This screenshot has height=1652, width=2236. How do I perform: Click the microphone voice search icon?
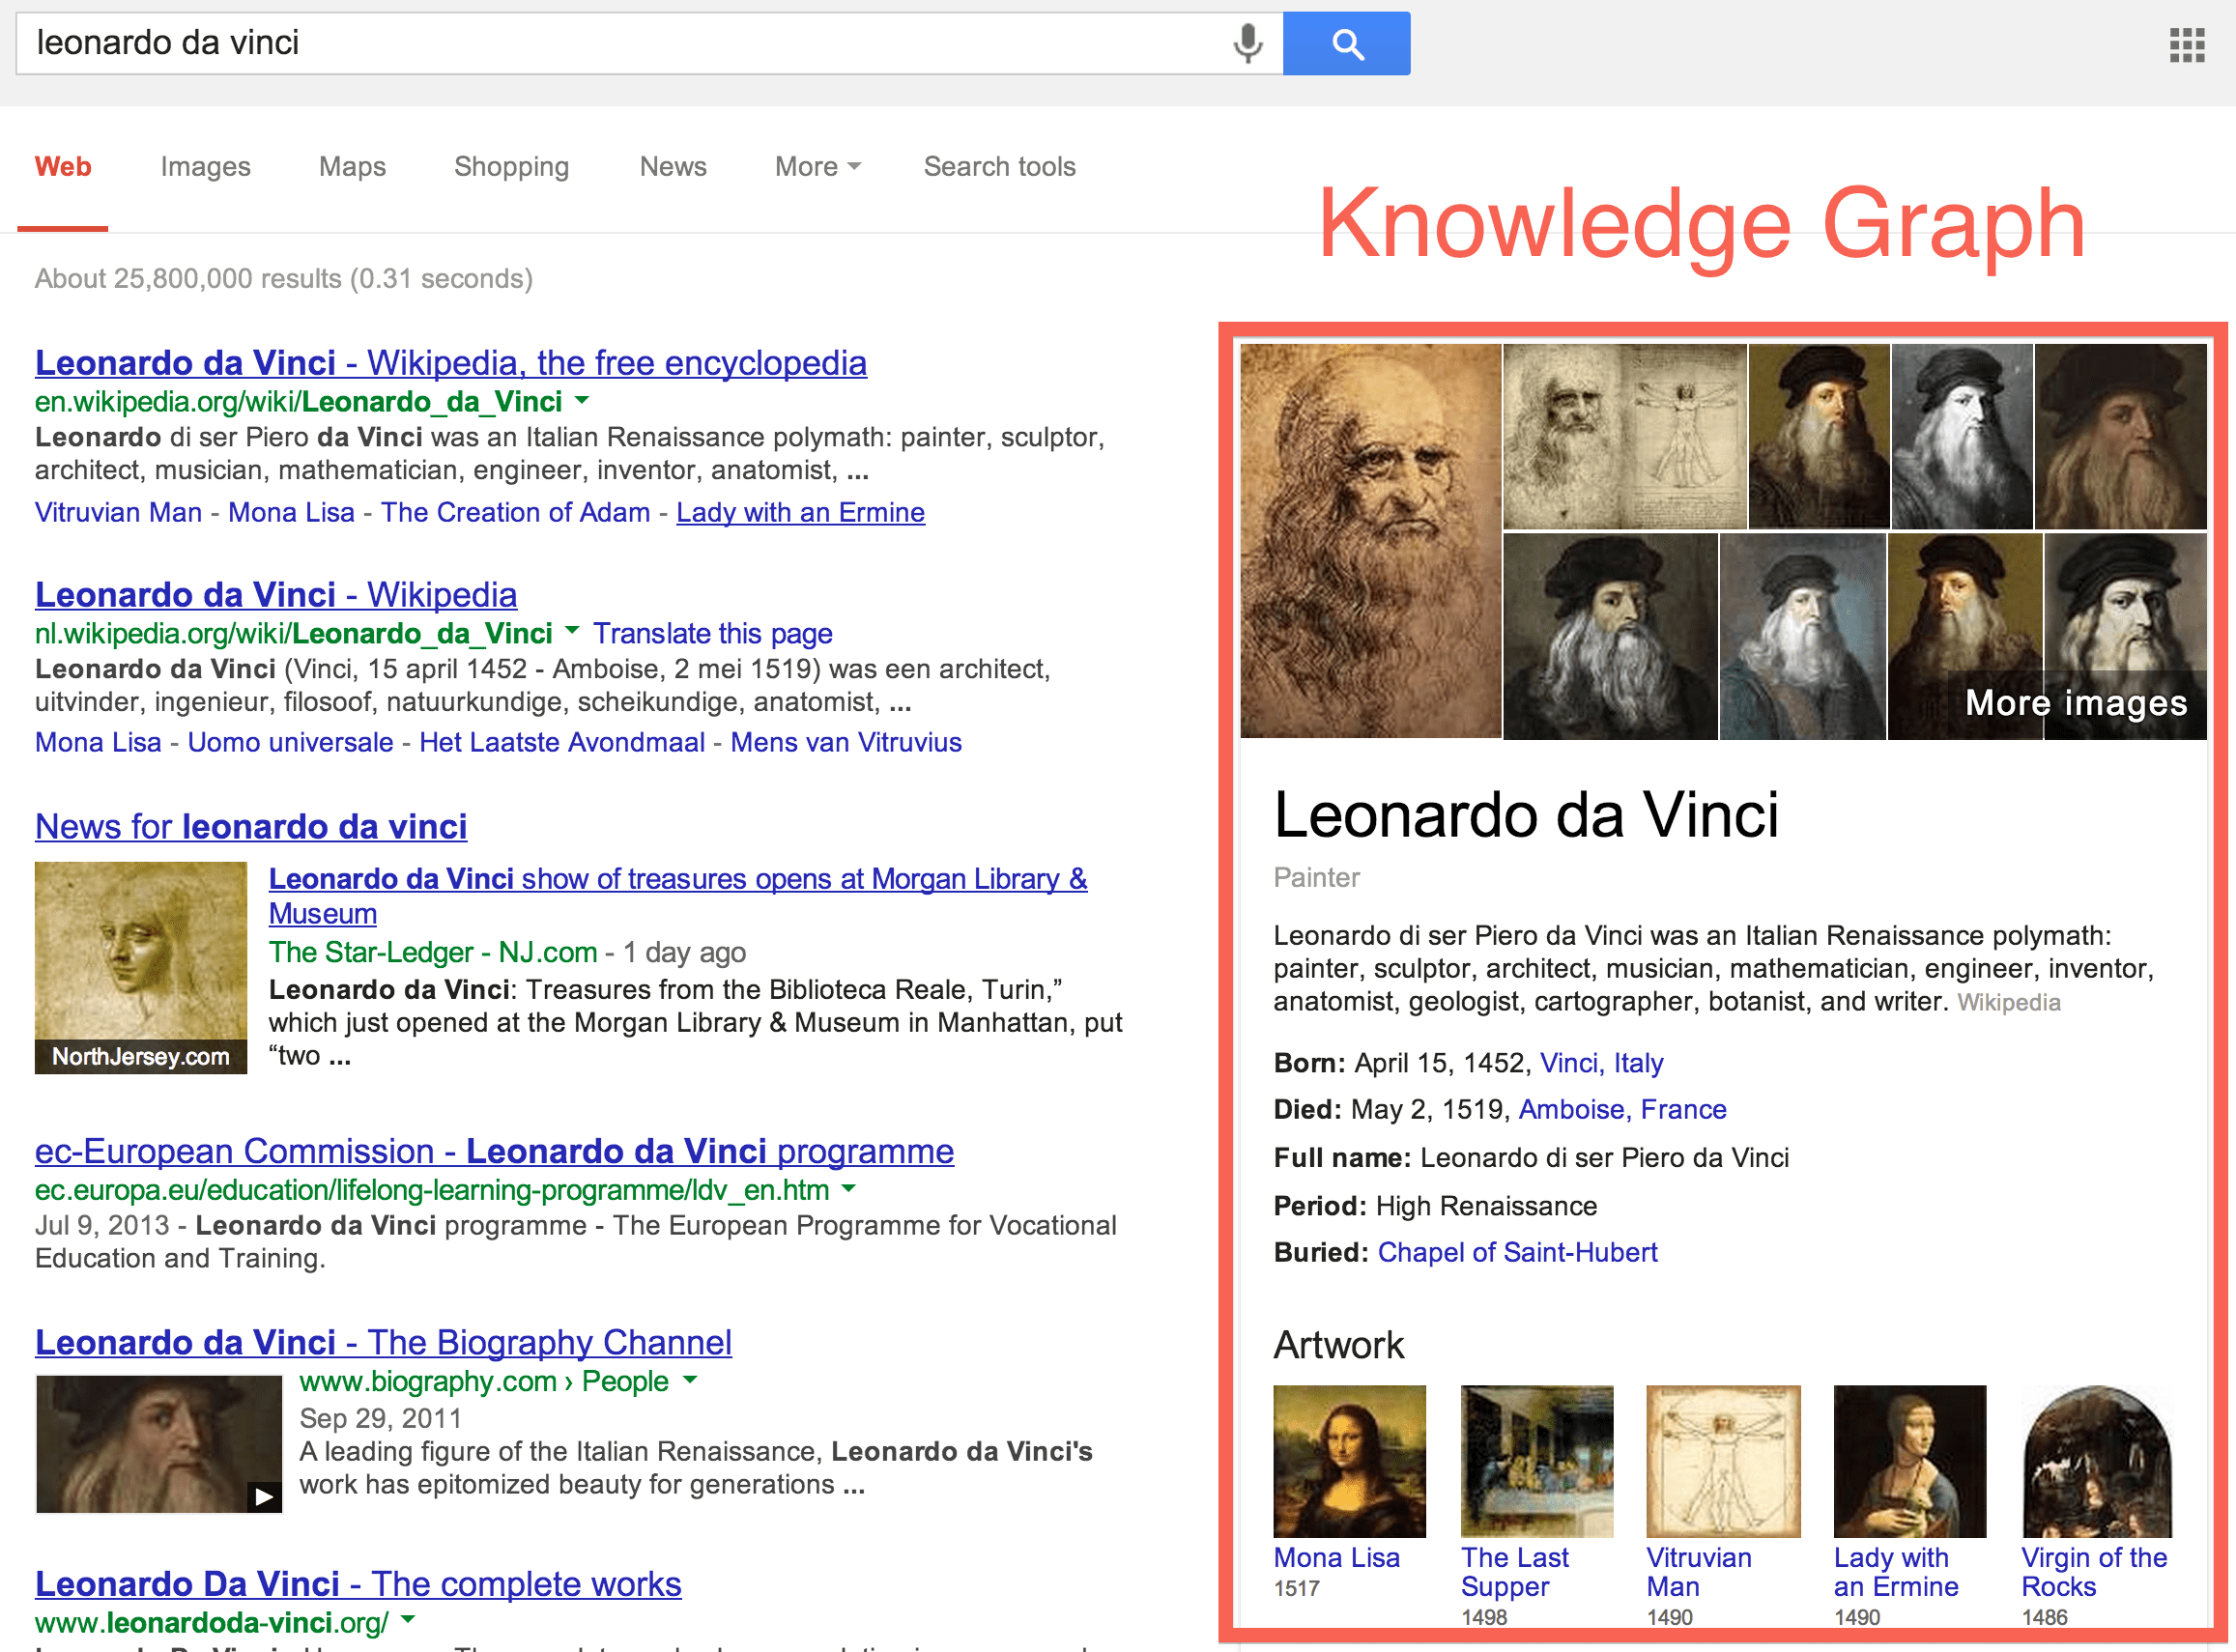[x=1247, y=44]
